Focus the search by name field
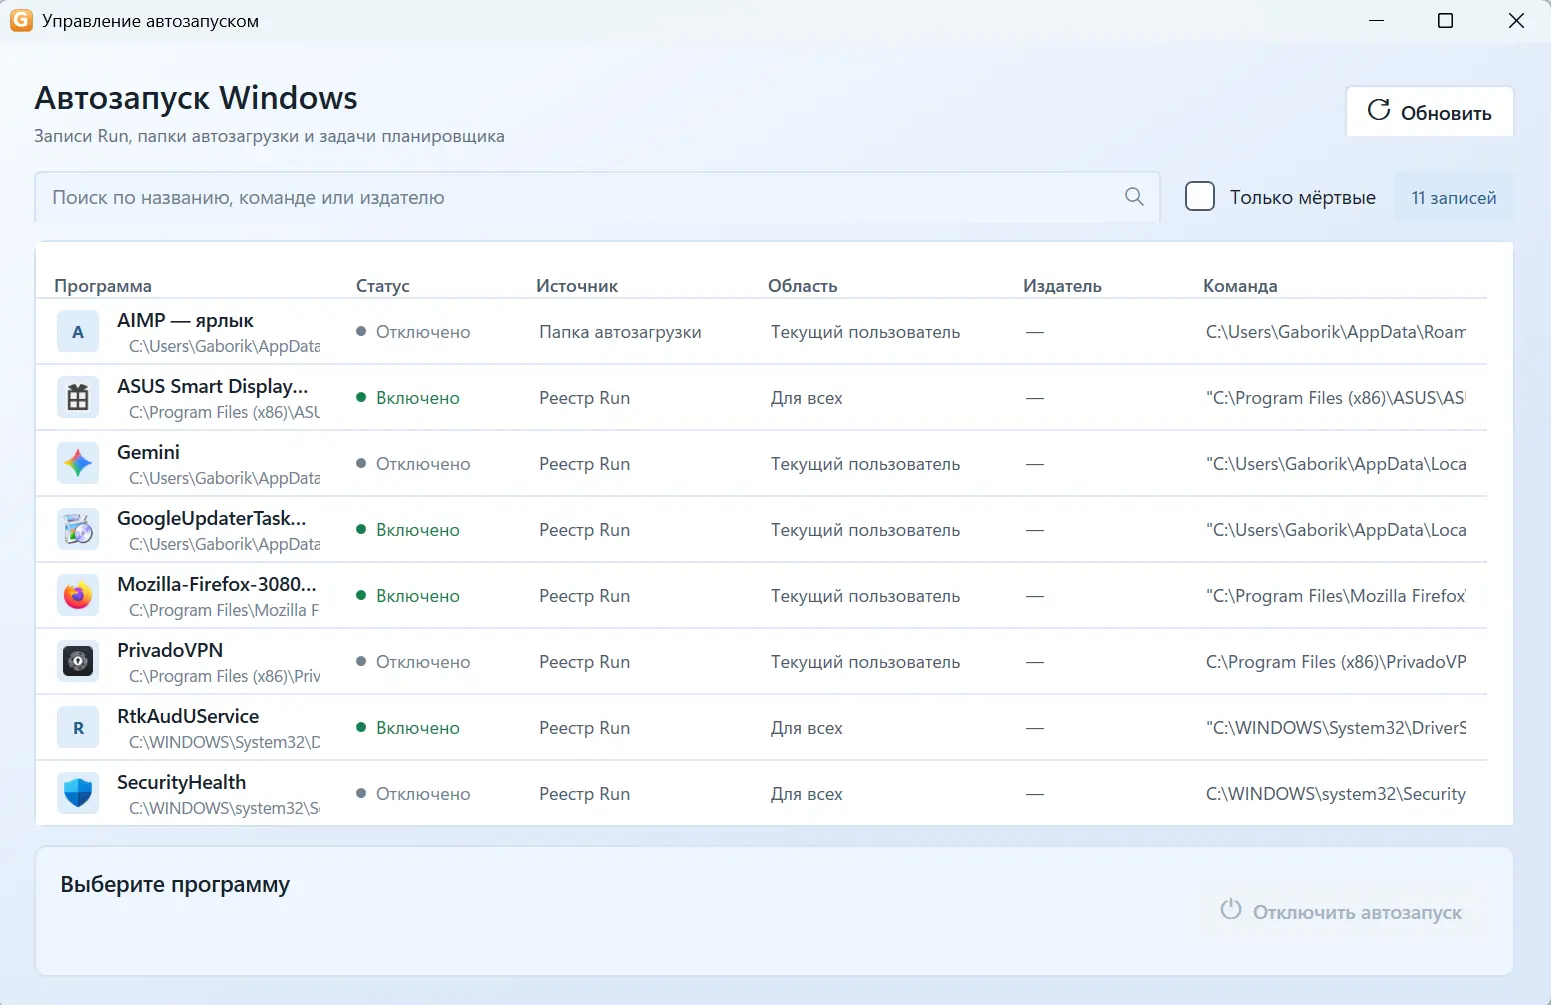Screen dimensions: 1551x1005 [597, 197]
